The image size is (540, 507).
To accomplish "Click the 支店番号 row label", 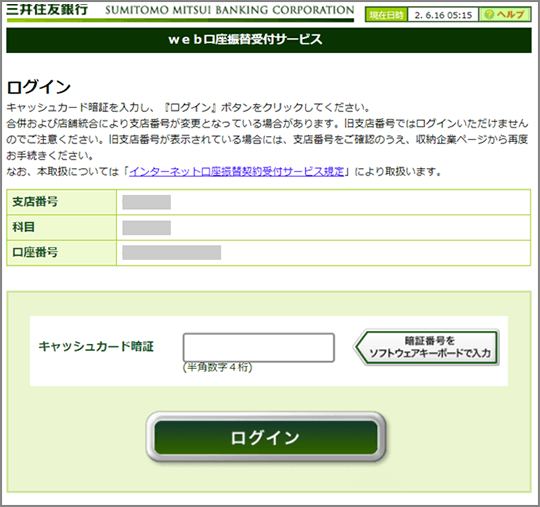I will (35, 202).
